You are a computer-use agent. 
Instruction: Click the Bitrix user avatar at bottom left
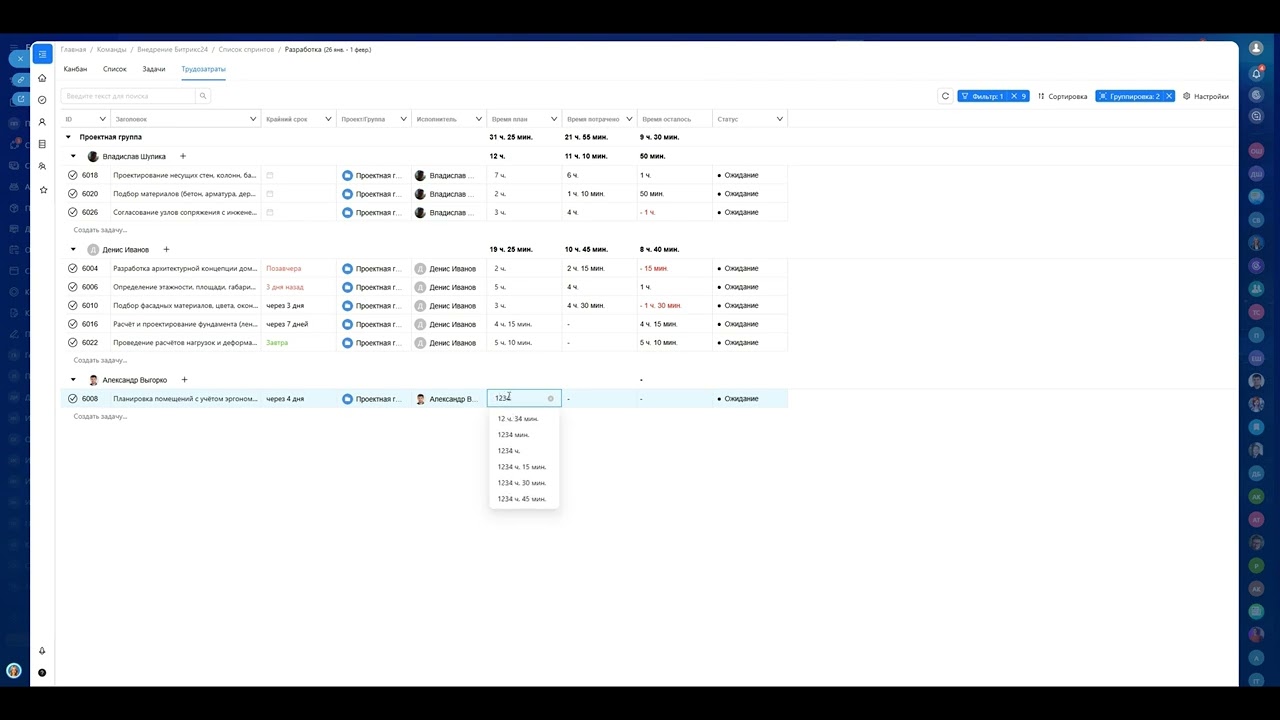(14, 671)
